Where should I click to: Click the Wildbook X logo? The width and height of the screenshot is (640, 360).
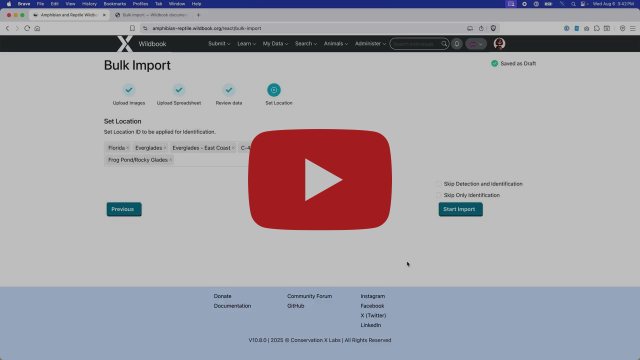click(124, 44)
